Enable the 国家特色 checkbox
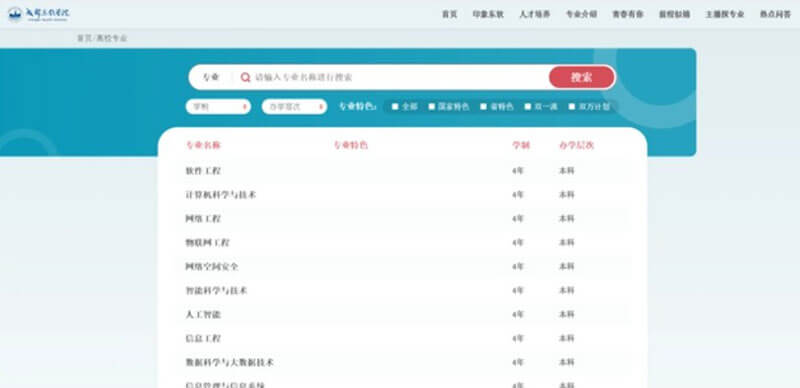The height and width of the screenshot is (388, 800). (432, 107)
